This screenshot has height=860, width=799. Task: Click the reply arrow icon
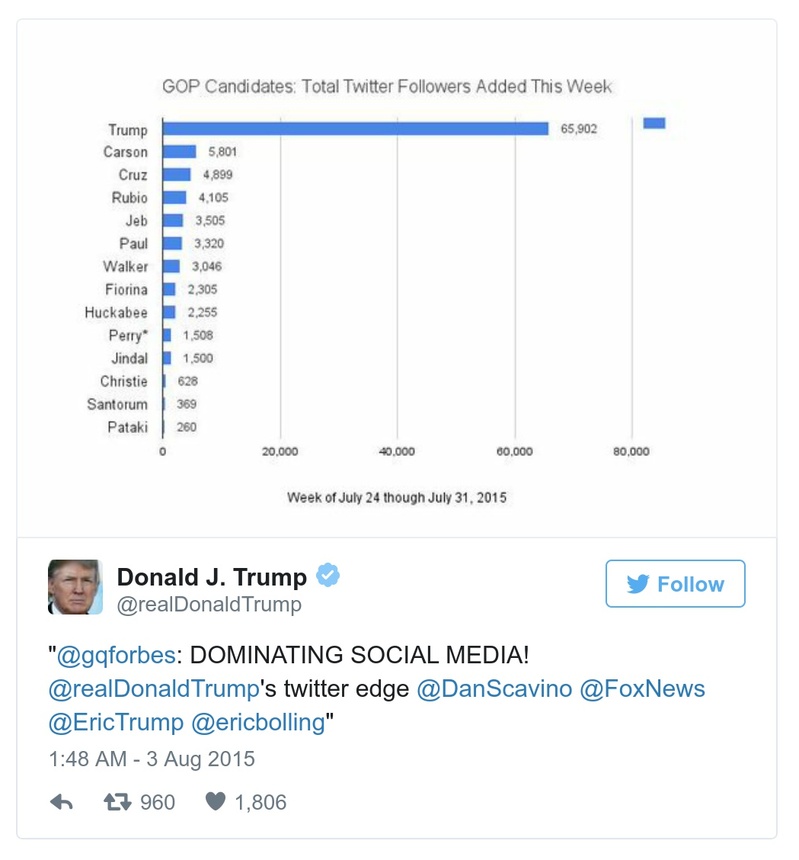coord(62,802)
